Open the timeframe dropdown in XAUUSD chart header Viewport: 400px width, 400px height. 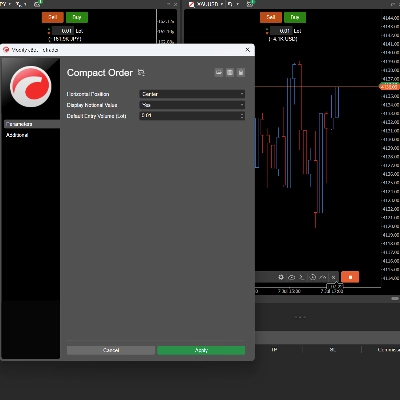pos(233,4)
